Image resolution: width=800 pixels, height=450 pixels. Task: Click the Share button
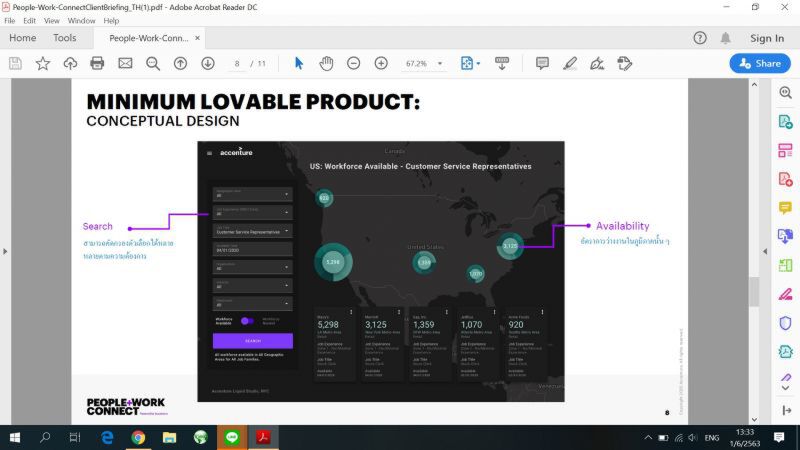point(760,63)
